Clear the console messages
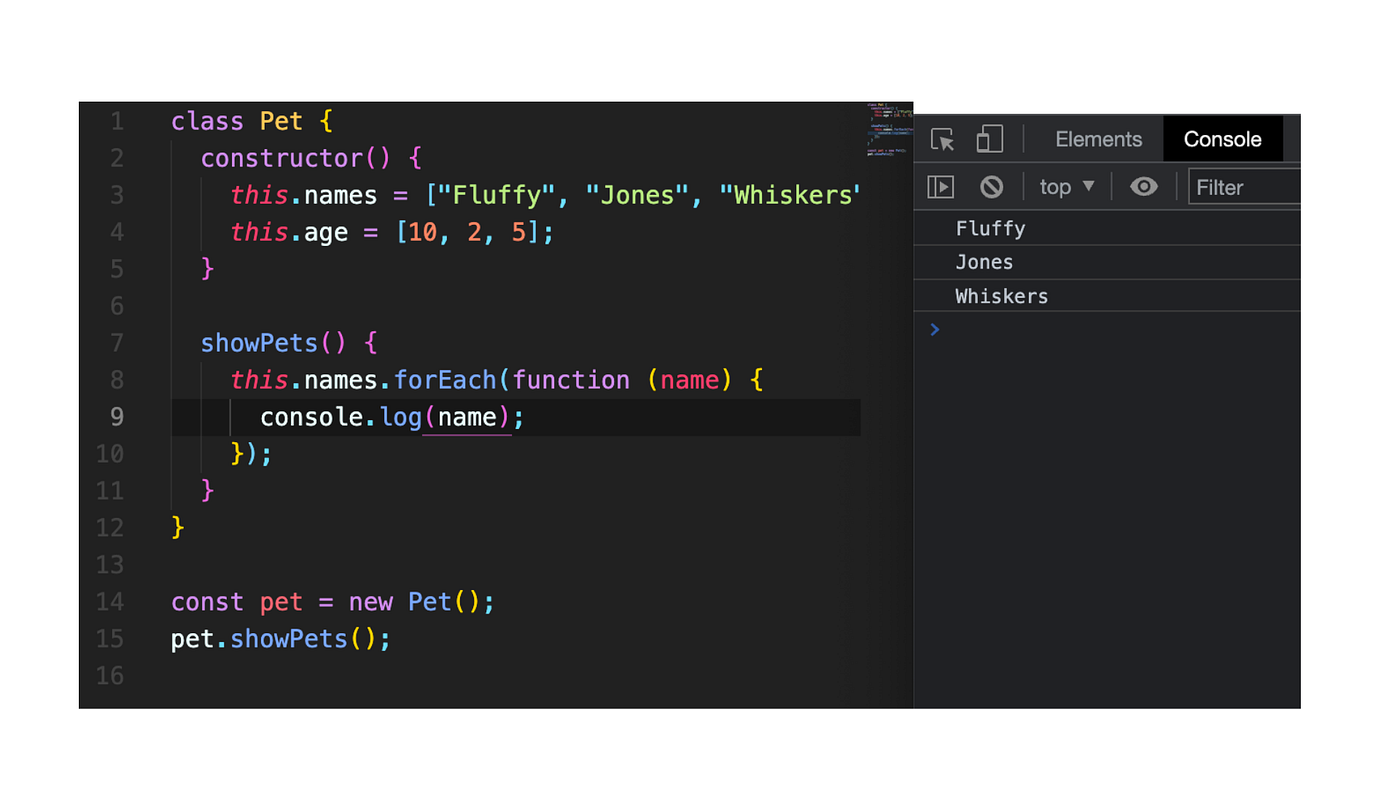This screenshot has height=788, width=1400. click(991, 186)
